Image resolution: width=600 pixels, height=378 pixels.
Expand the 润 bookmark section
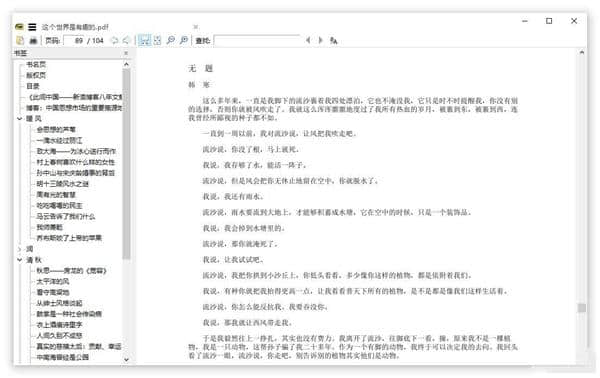20,249
